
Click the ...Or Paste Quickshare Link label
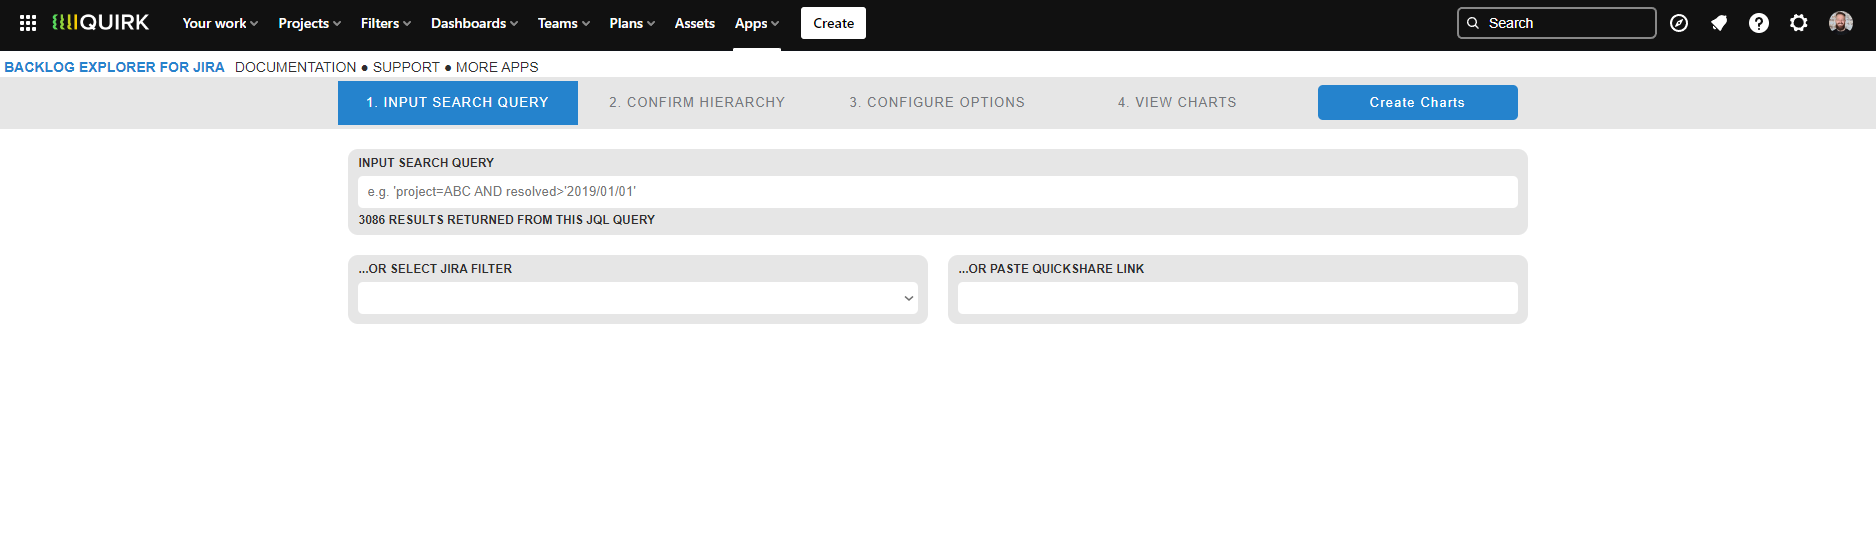pos(1051,269)
